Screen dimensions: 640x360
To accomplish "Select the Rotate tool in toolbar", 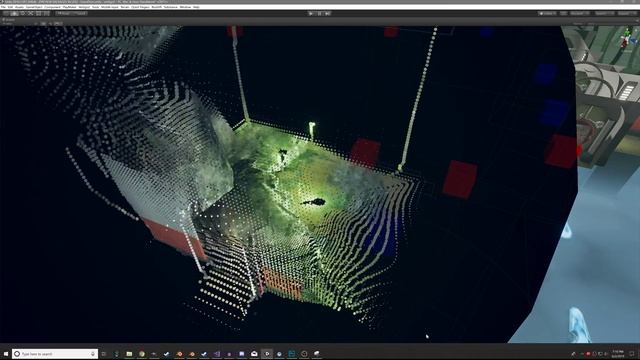I will tap(22, 13).
